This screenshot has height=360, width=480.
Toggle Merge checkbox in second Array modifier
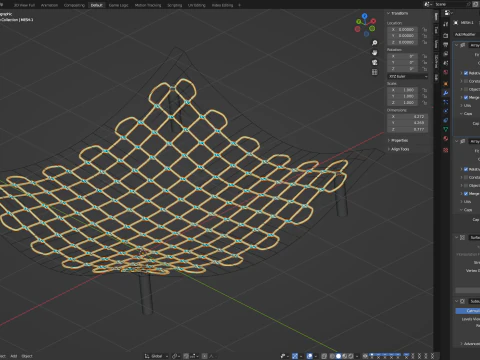466,194
